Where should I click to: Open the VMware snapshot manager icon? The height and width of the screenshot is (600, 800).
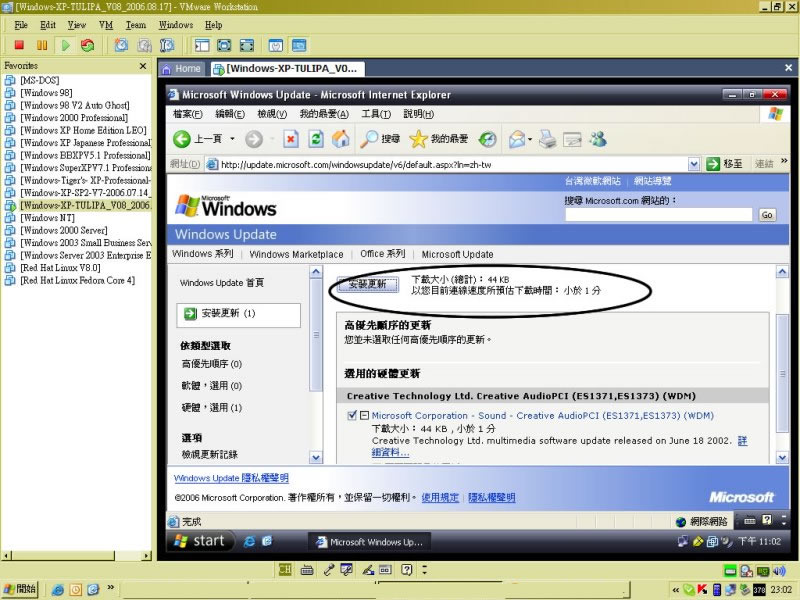(x=167, y=45)
